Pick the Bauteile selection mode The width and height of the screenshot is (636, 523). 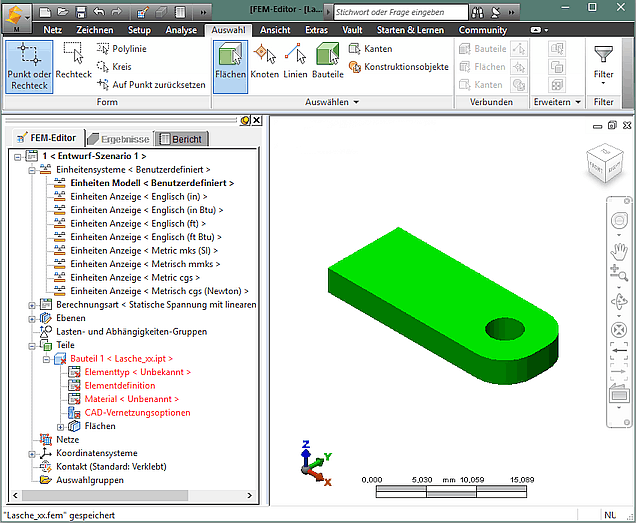pos(327,62)
